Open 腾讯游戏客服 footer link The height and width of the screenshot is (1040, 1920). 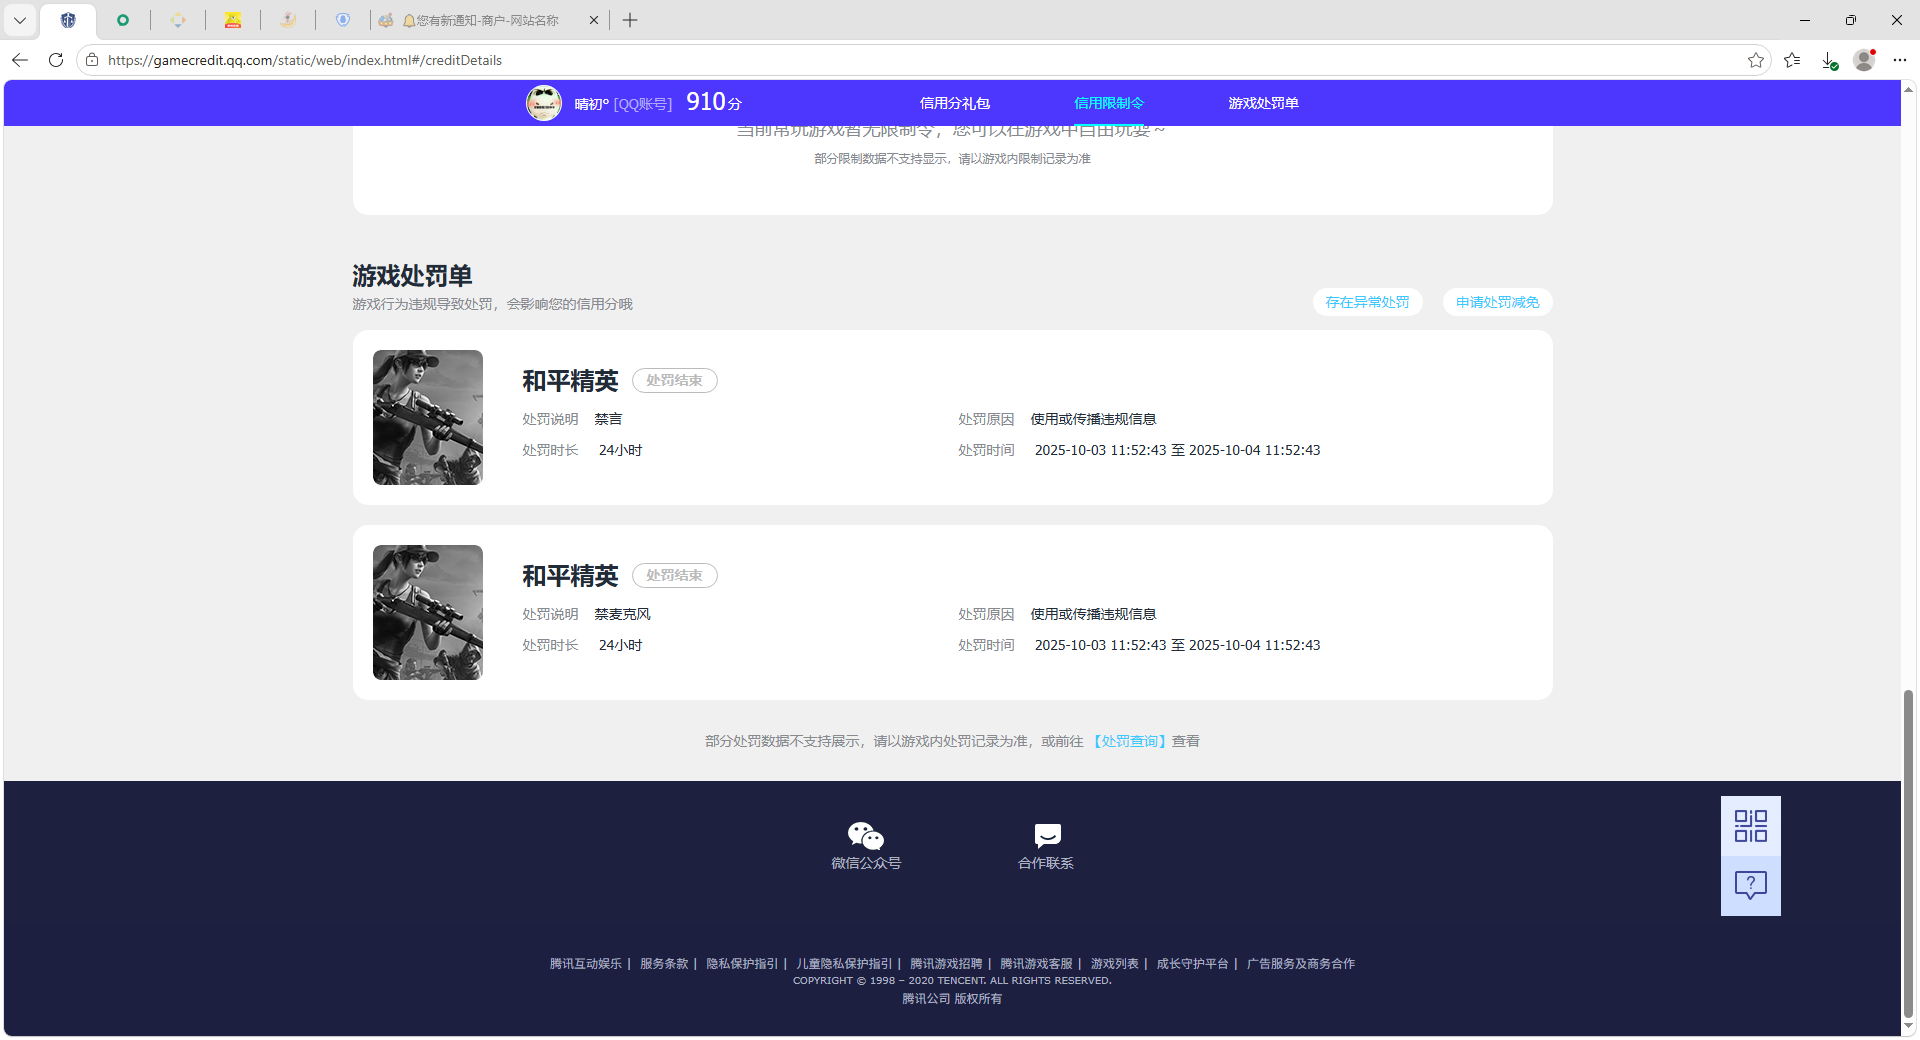tap(1036, 964)
